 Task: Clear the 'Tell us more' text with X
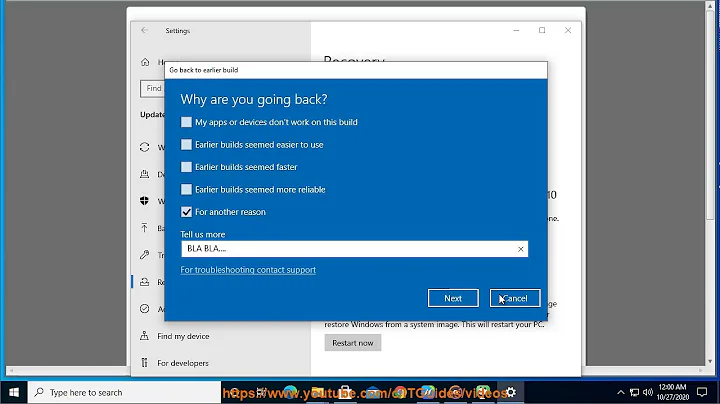521,249
